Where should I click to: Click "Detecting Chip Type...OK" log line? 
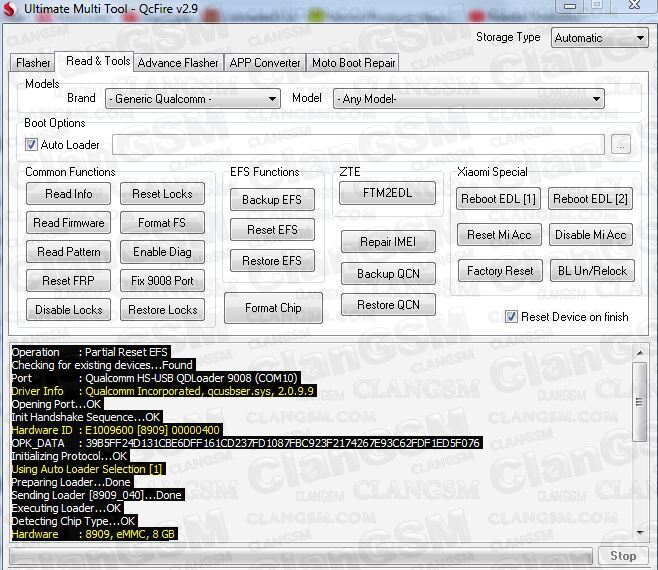coord(73,521)
